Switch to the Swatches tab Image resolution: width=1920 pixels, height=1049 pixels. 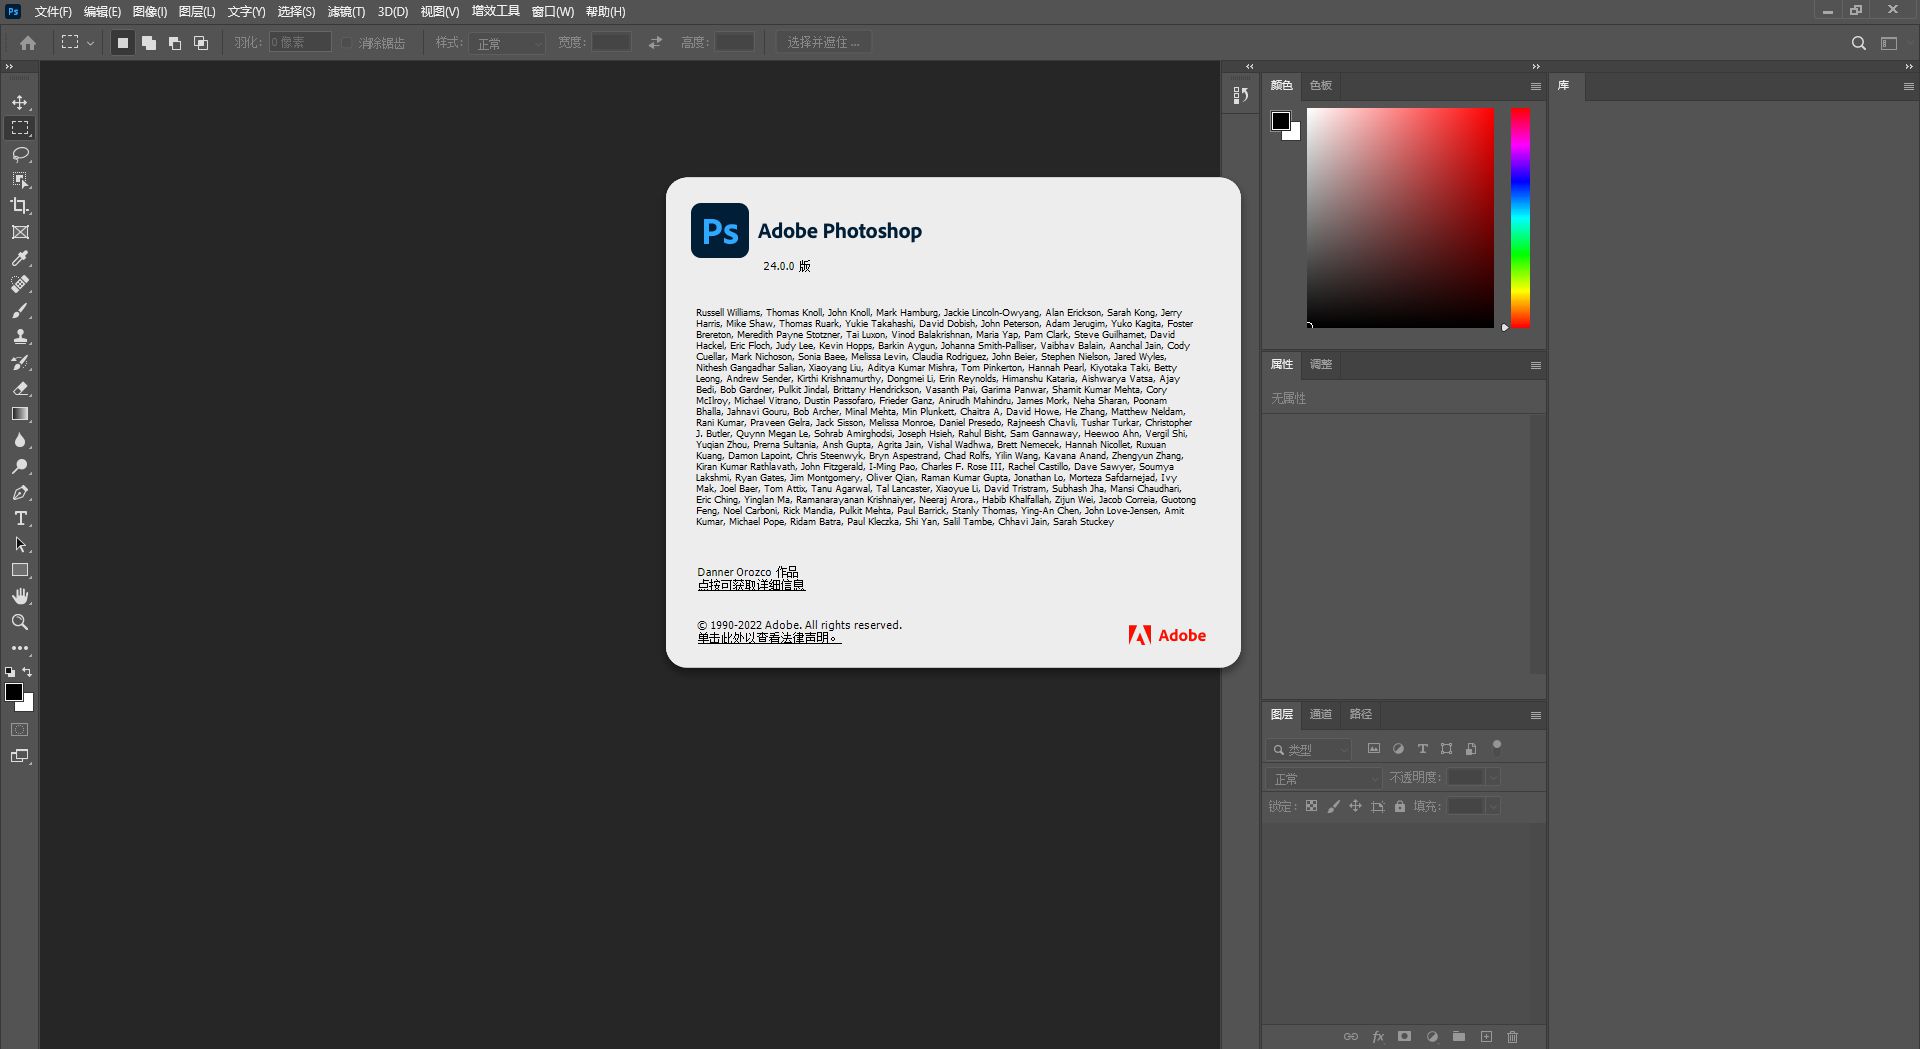(x=1321, y=86)
